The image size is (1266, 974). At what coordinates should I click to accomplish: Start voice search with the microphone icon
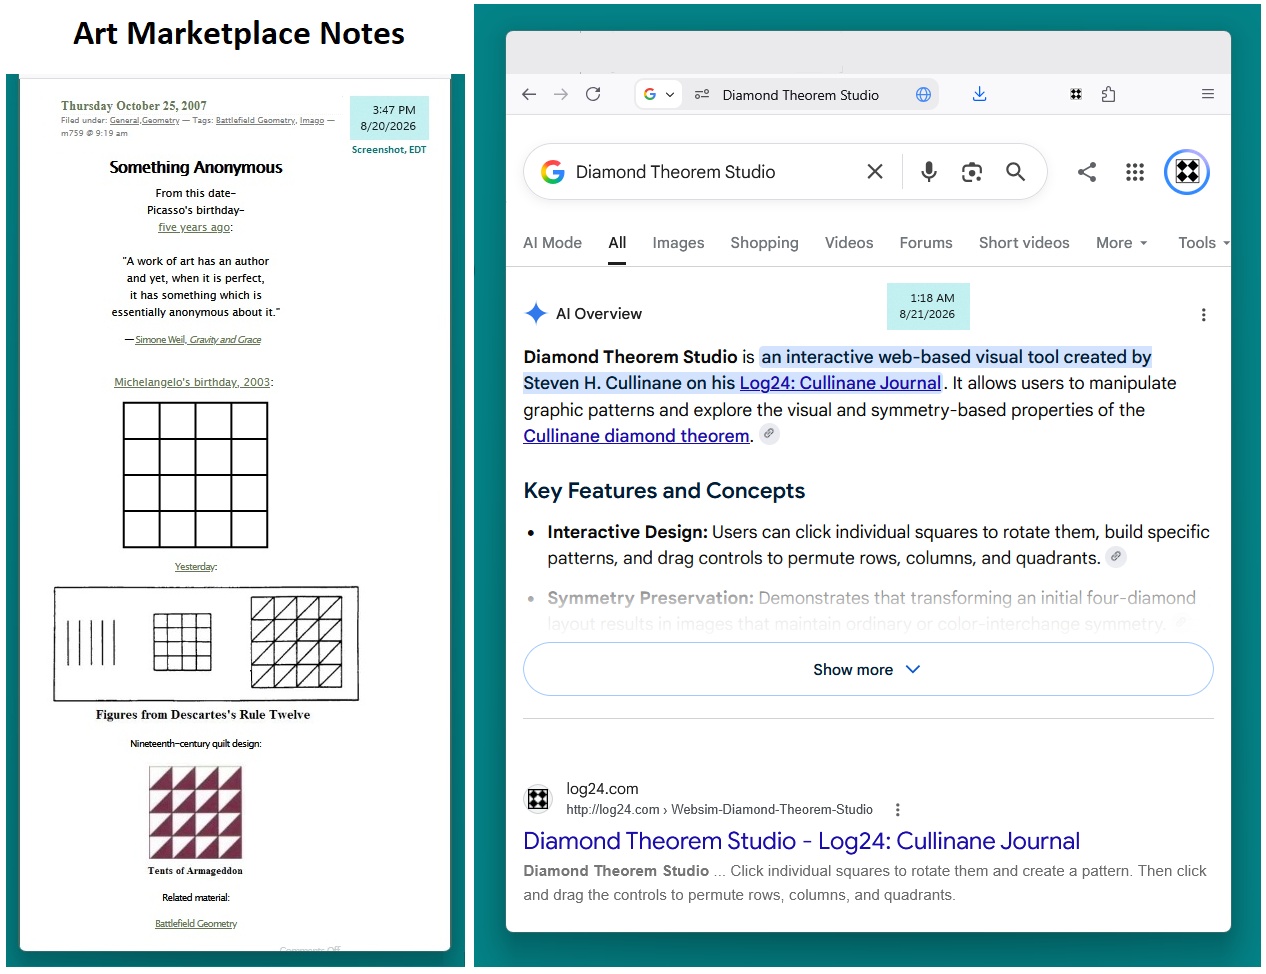[x=929, y=172]
